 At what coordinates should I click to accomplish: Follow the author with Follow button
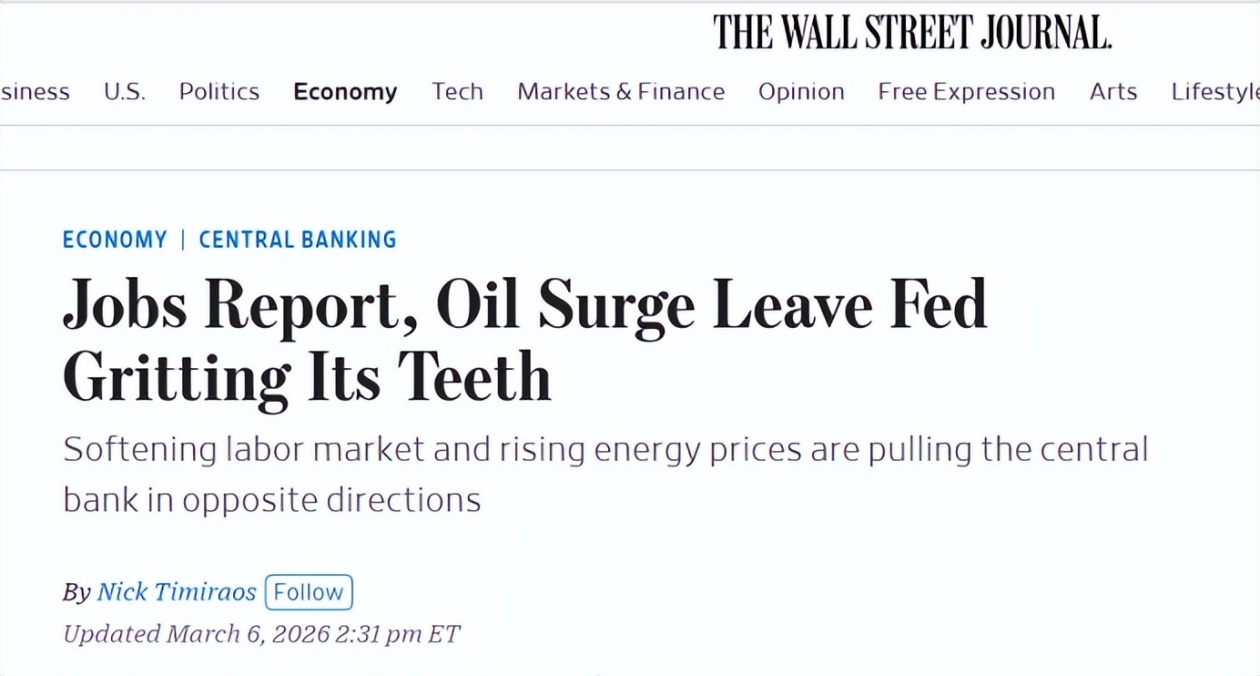(308, 592)
